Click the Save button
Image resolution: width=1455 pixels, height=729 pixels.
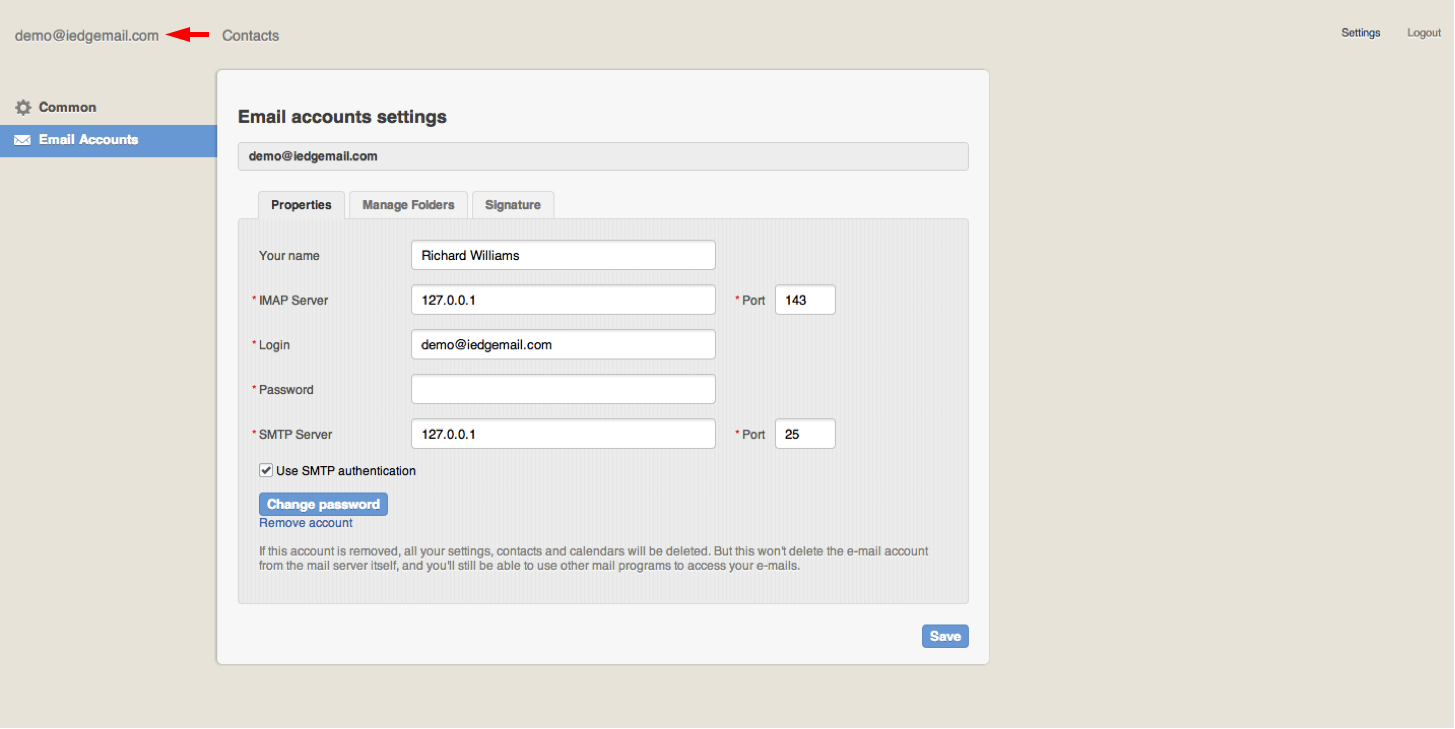point(944,636)
